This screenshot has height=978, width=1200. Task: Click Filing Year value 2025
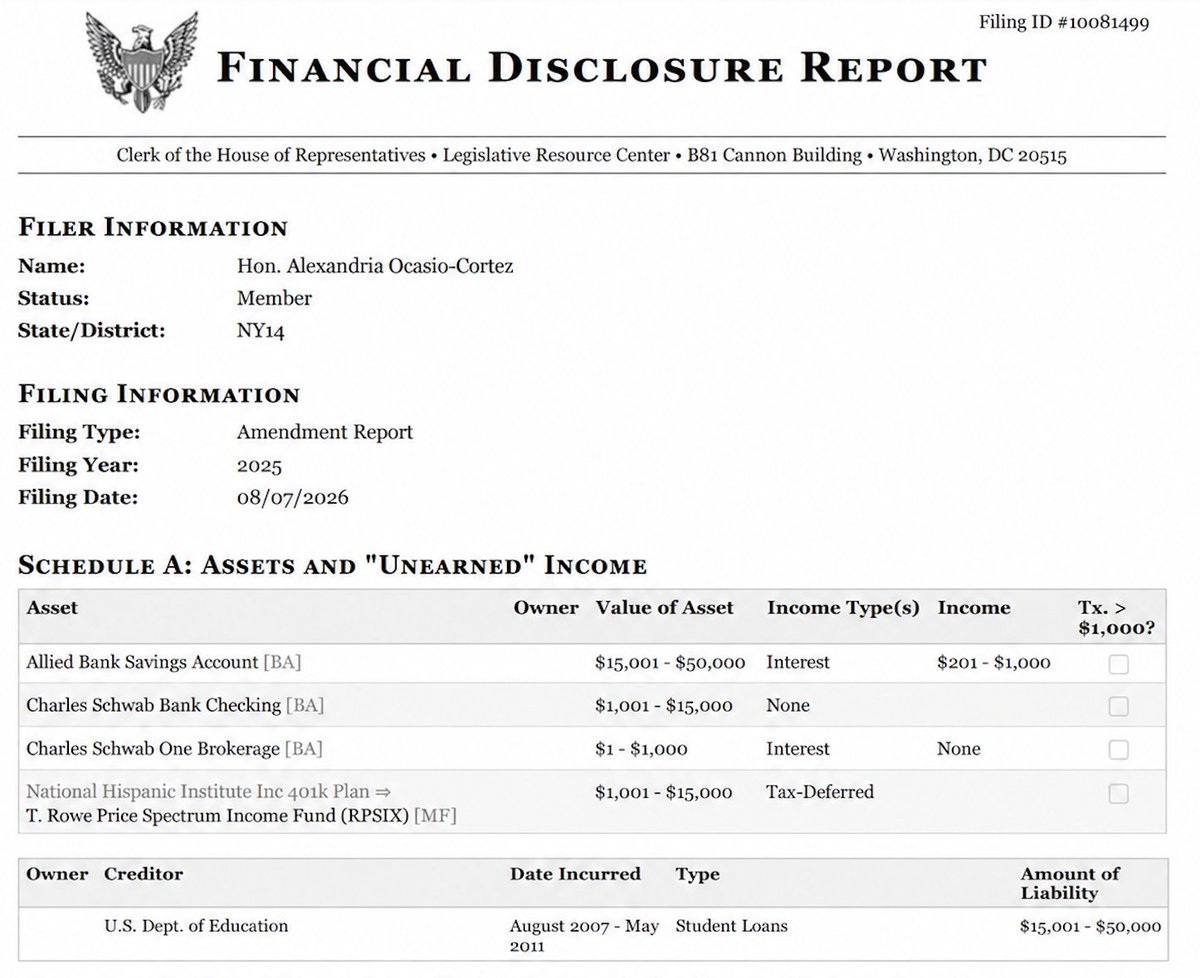point(259,465)
